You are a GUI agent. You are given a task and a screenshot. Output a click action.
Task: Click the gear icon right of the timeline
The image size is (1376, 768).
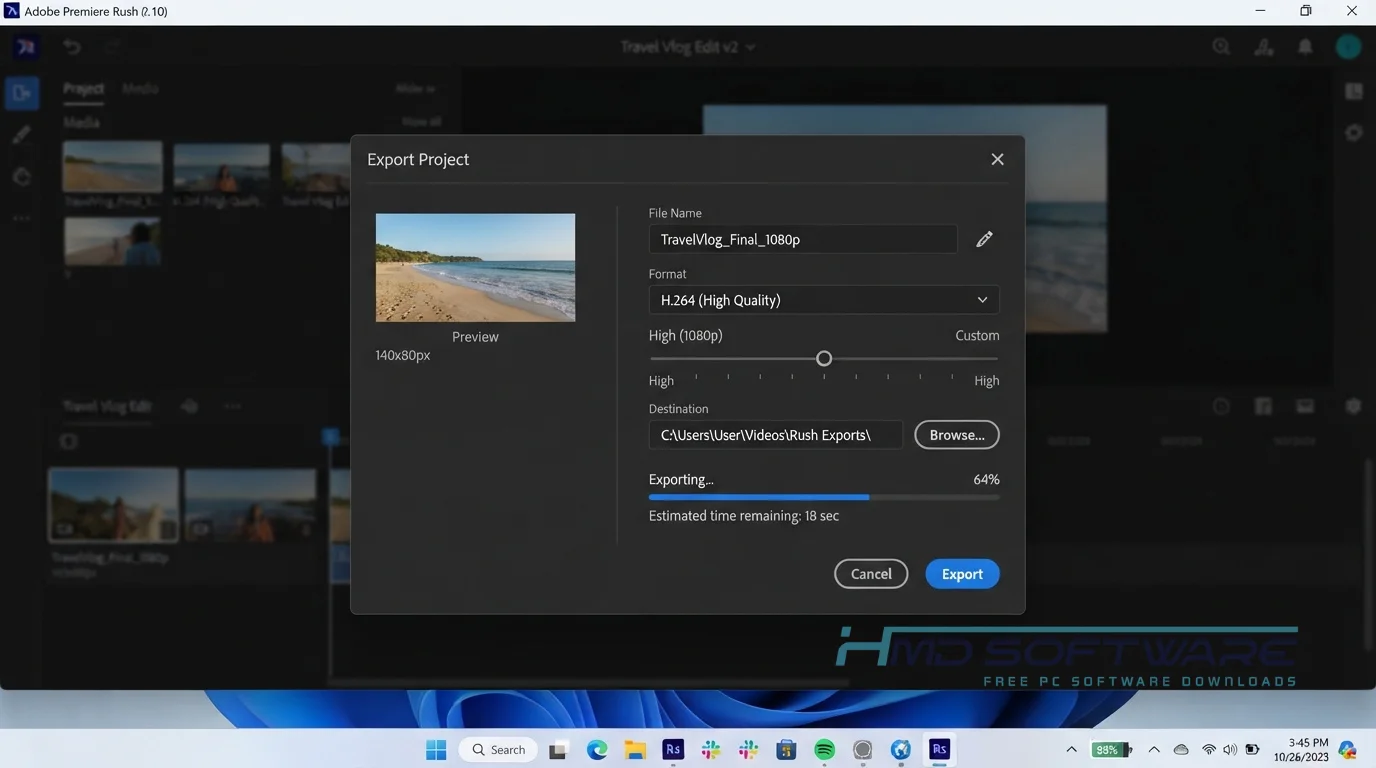[1354, 406]
